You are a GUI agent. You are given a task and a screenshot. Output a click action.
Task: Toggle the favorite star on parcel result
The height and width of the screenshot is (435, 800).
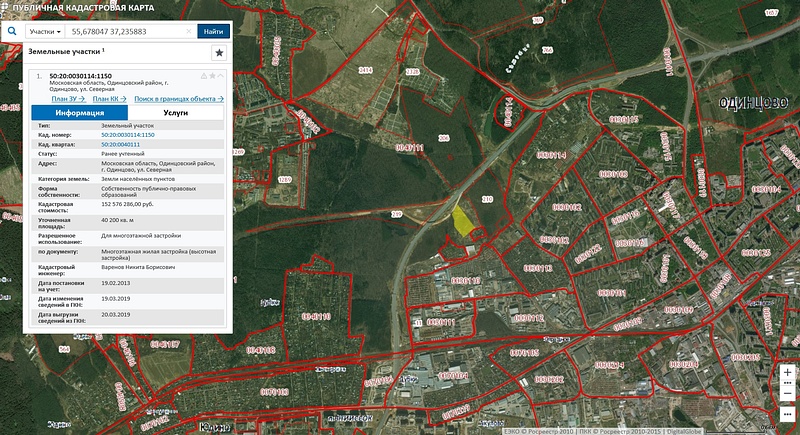(x=213, y=76)
